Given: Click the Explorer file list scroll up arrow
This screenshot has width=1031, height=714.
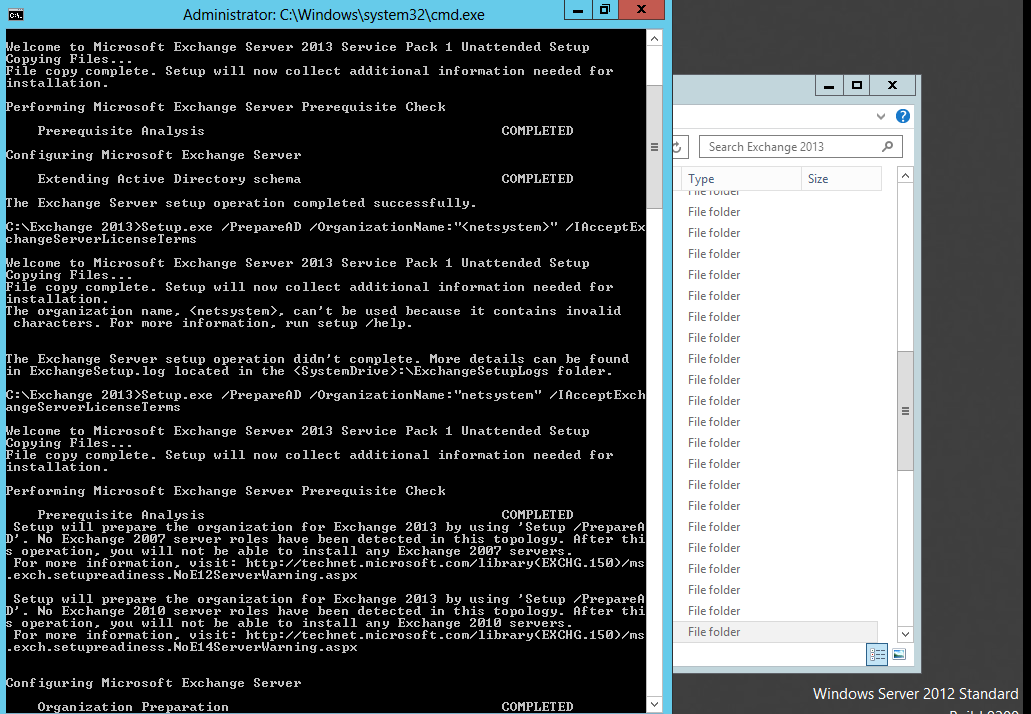Looking at the screenshot, I should tap(905, 176).
